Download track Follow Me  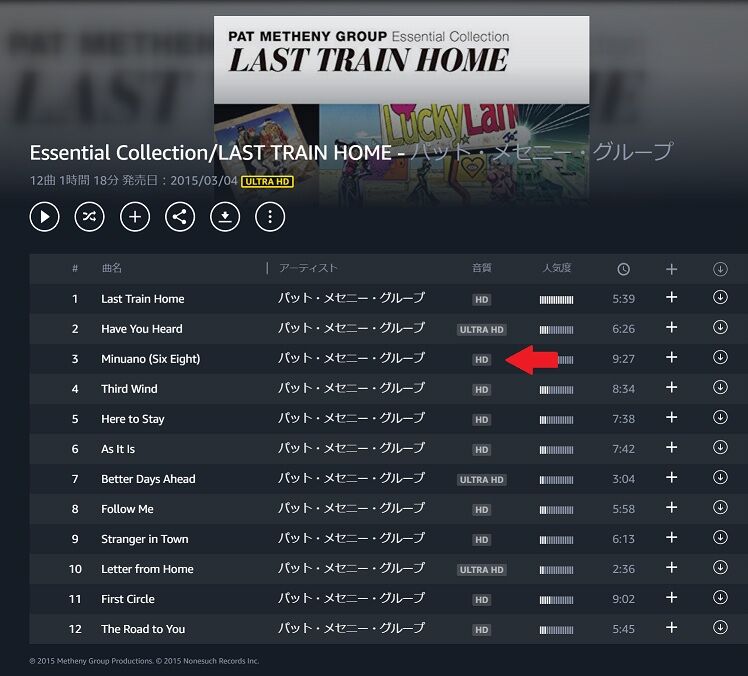coord(720,508)
